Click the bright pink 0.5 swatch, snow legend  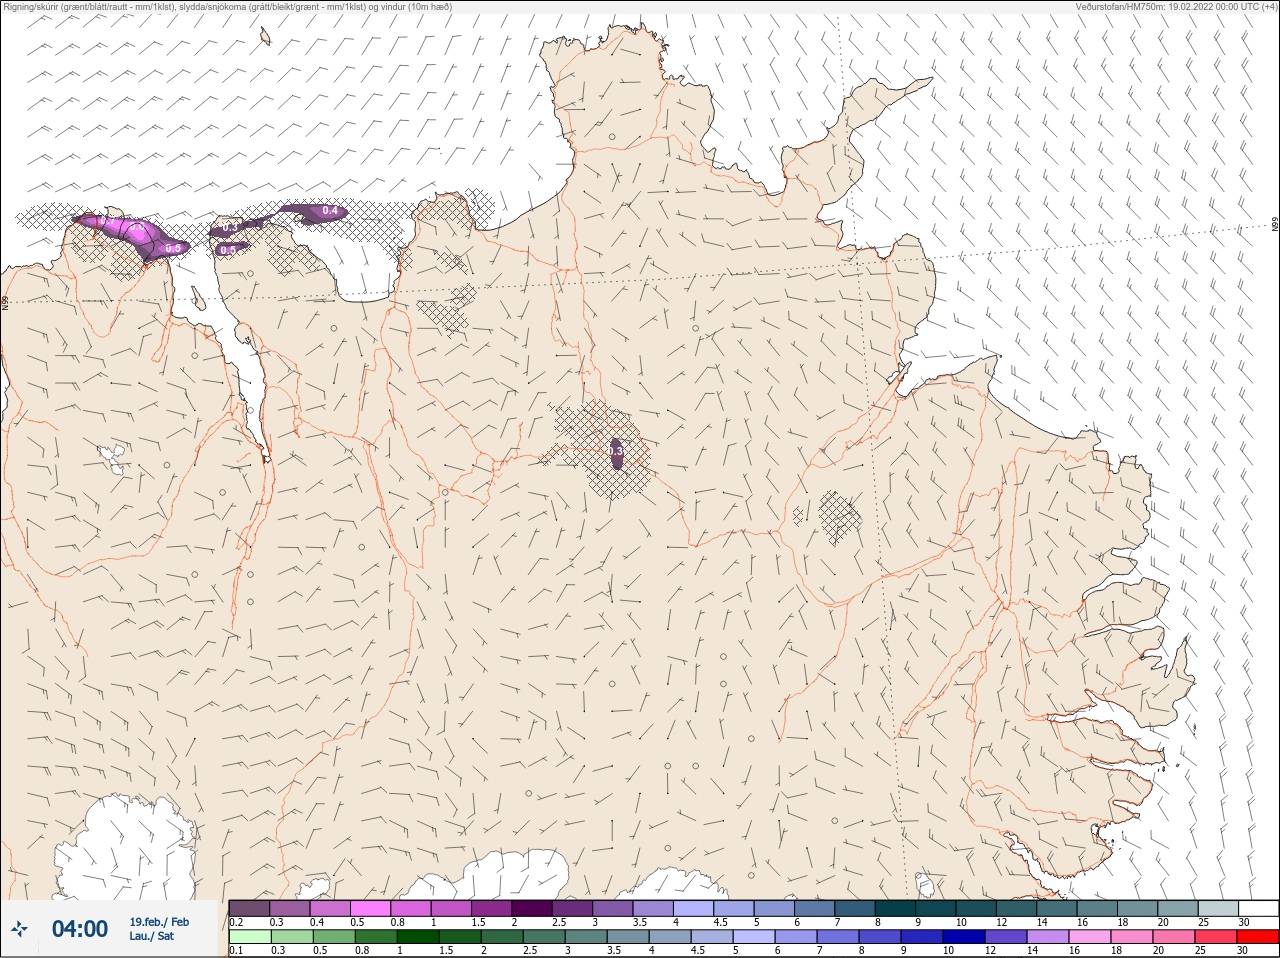tap(370, 908)
